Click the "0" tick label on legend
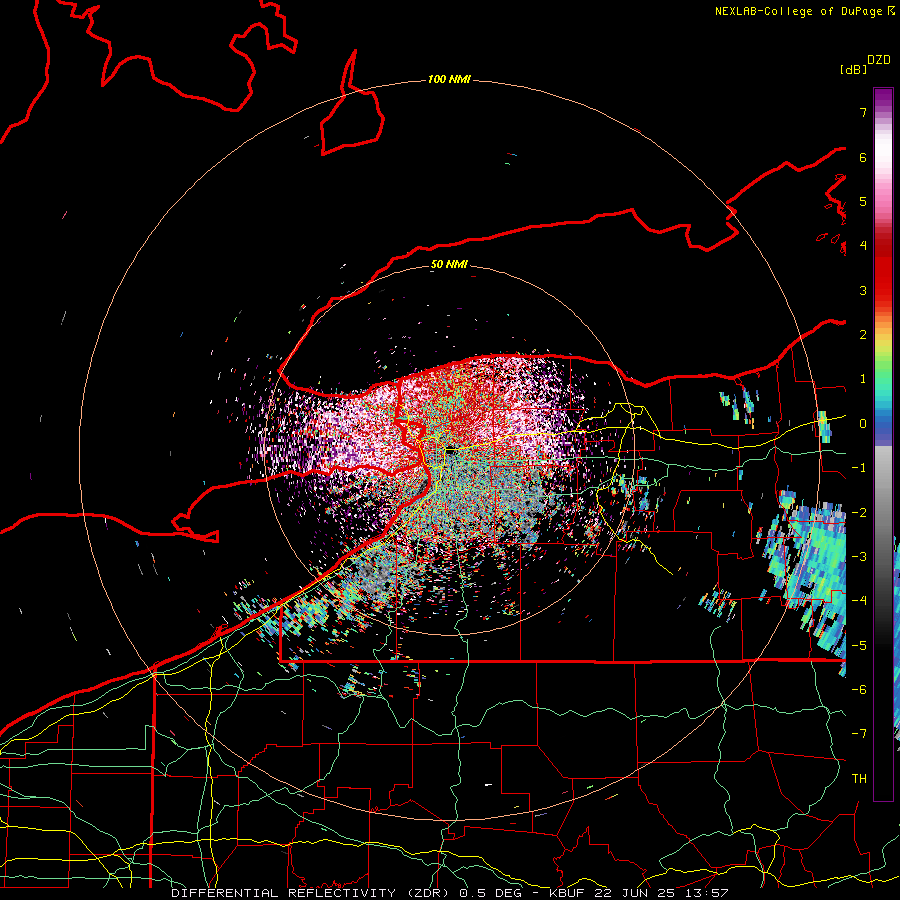Image resolution: width=900 pixels, height=900 pixels. tap(863, 424)
